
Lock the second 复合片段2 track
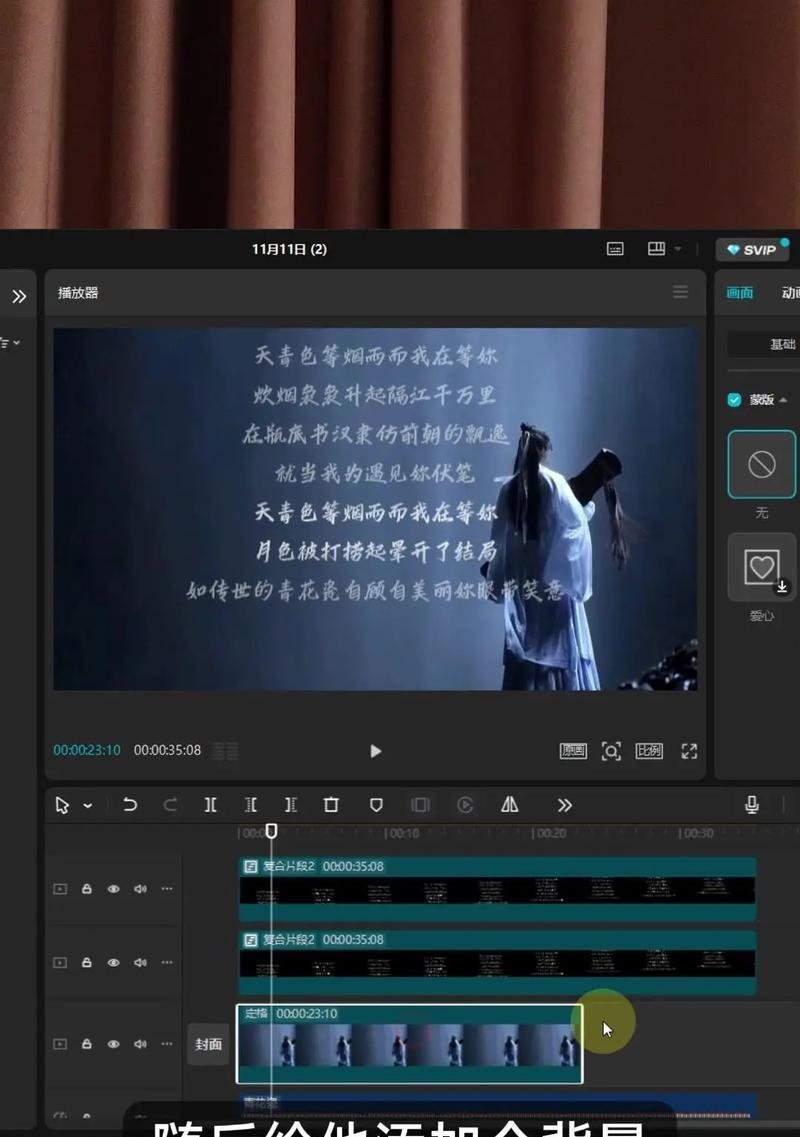(x=86, y=962)
